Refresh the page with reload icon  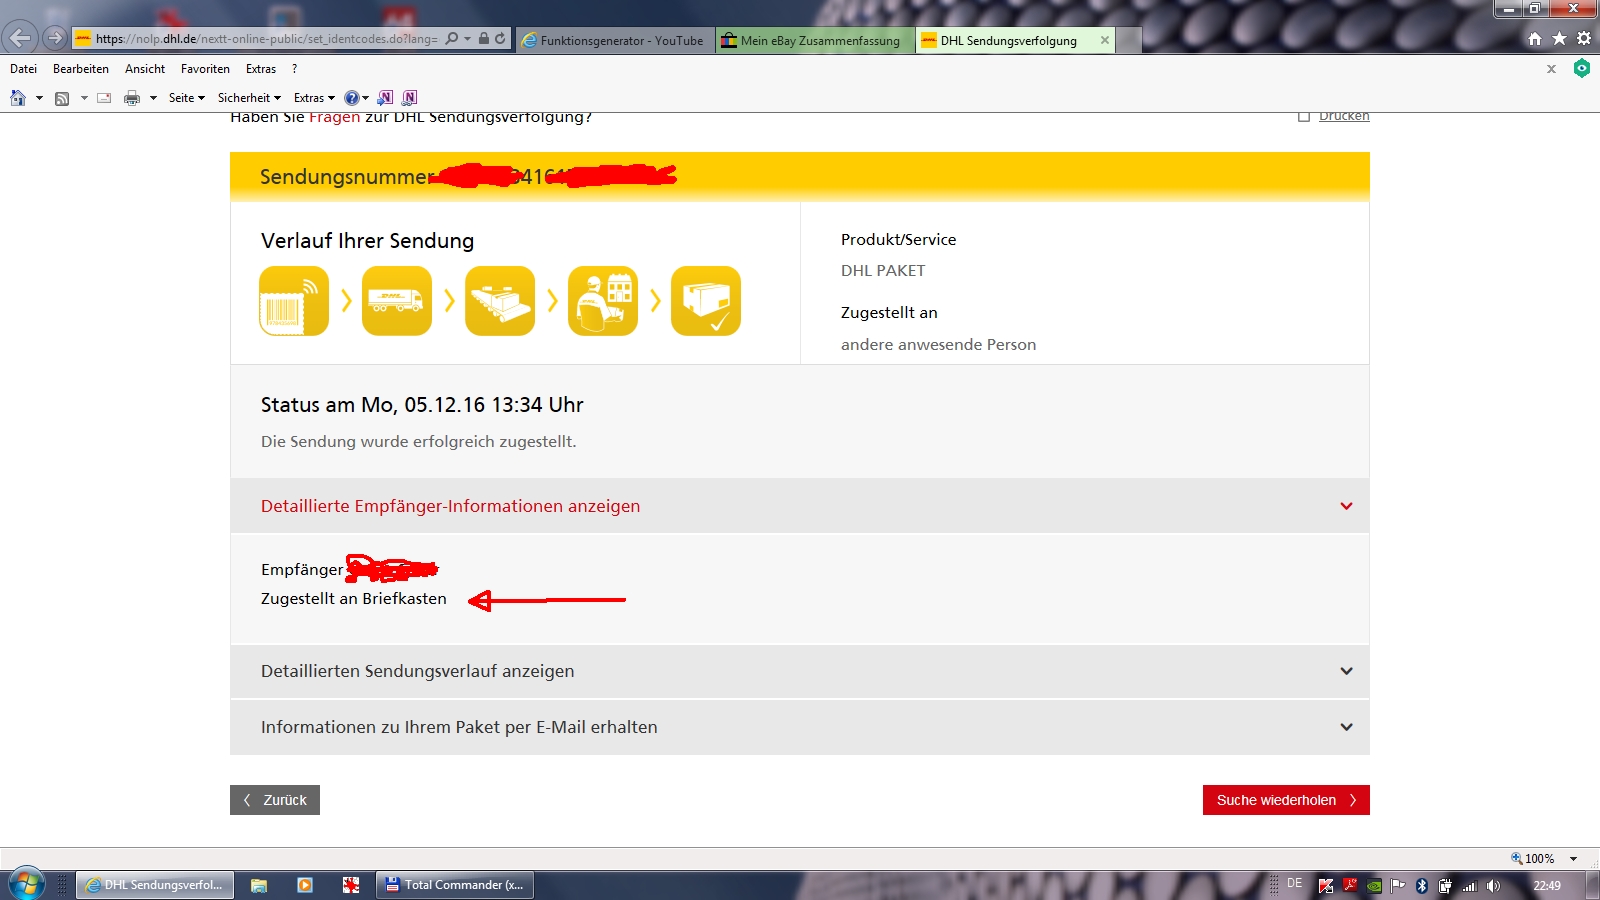(500, 38)
